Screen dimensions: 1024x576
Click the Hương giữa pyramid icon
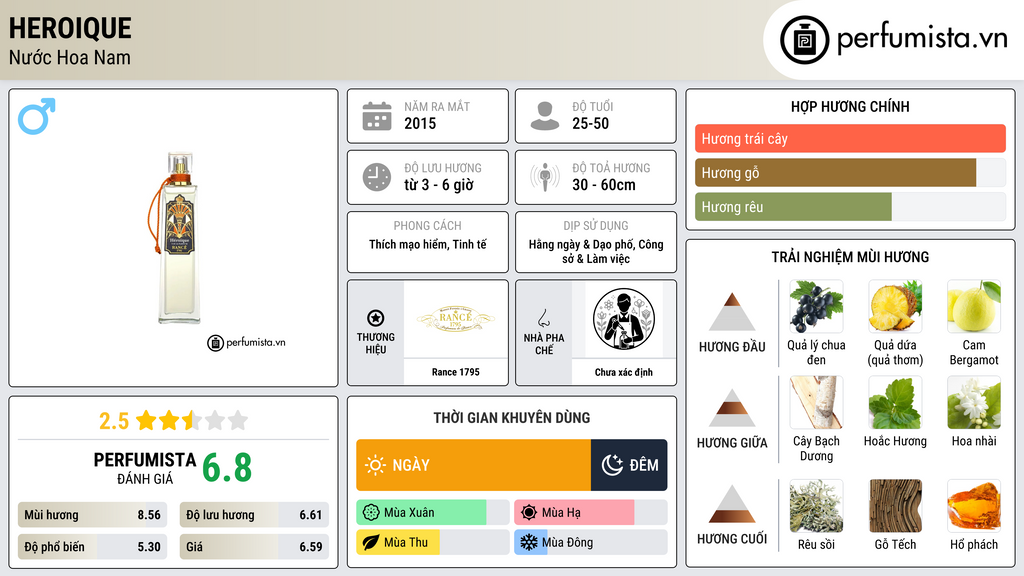click(732, 408)
